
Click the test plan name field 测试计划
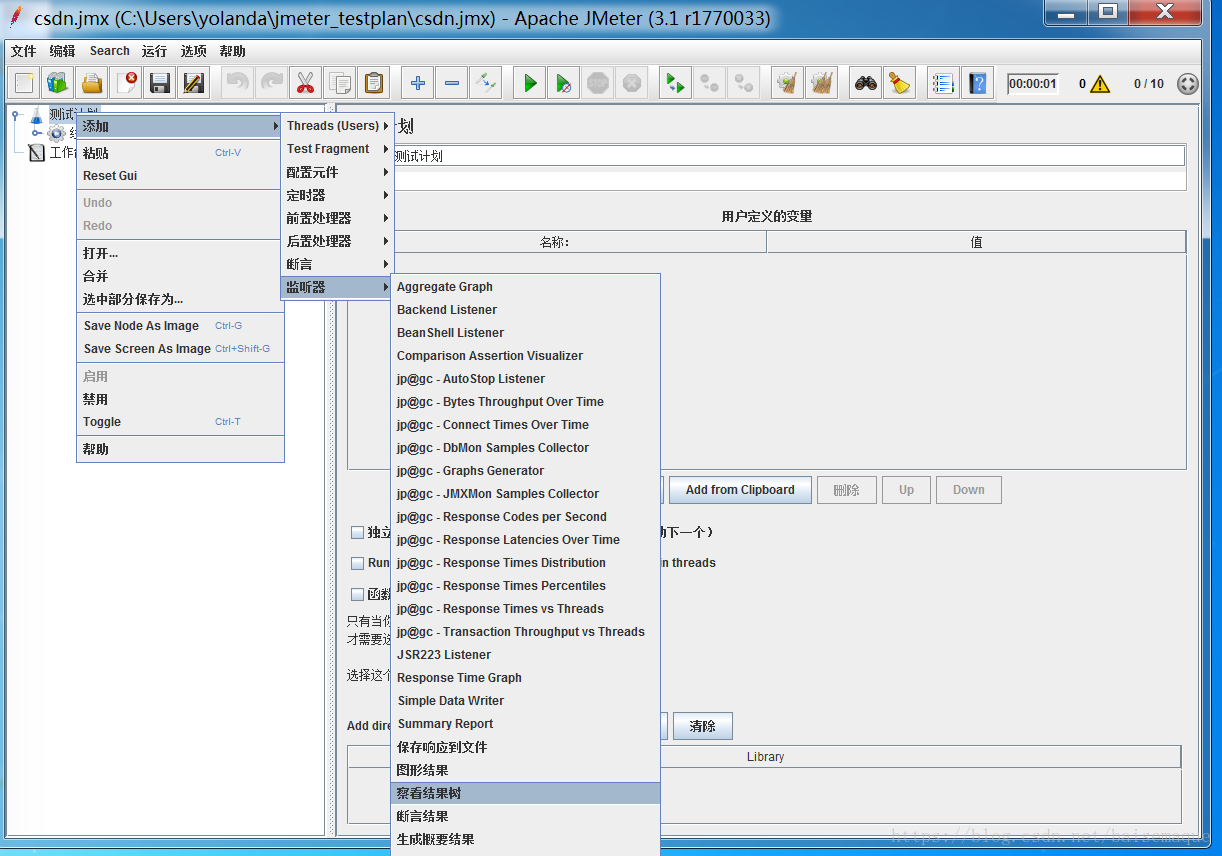coord(789,156)
